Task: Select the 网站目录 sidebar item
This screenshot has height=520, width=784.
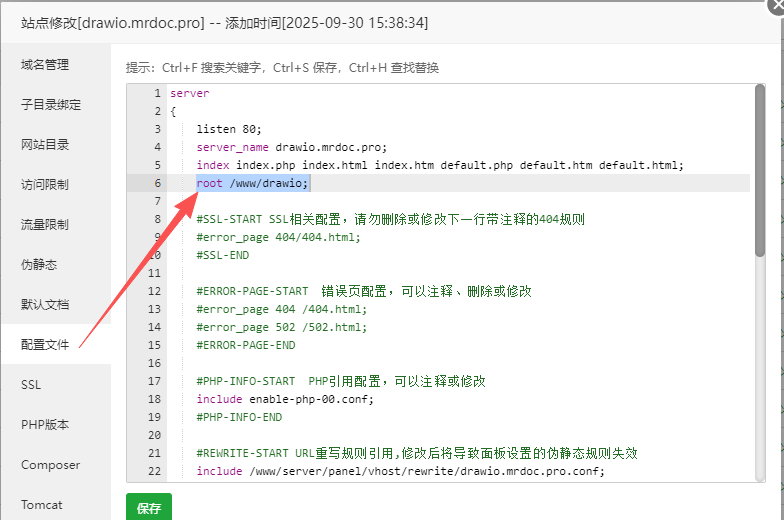Action: (x=45, y=145)
